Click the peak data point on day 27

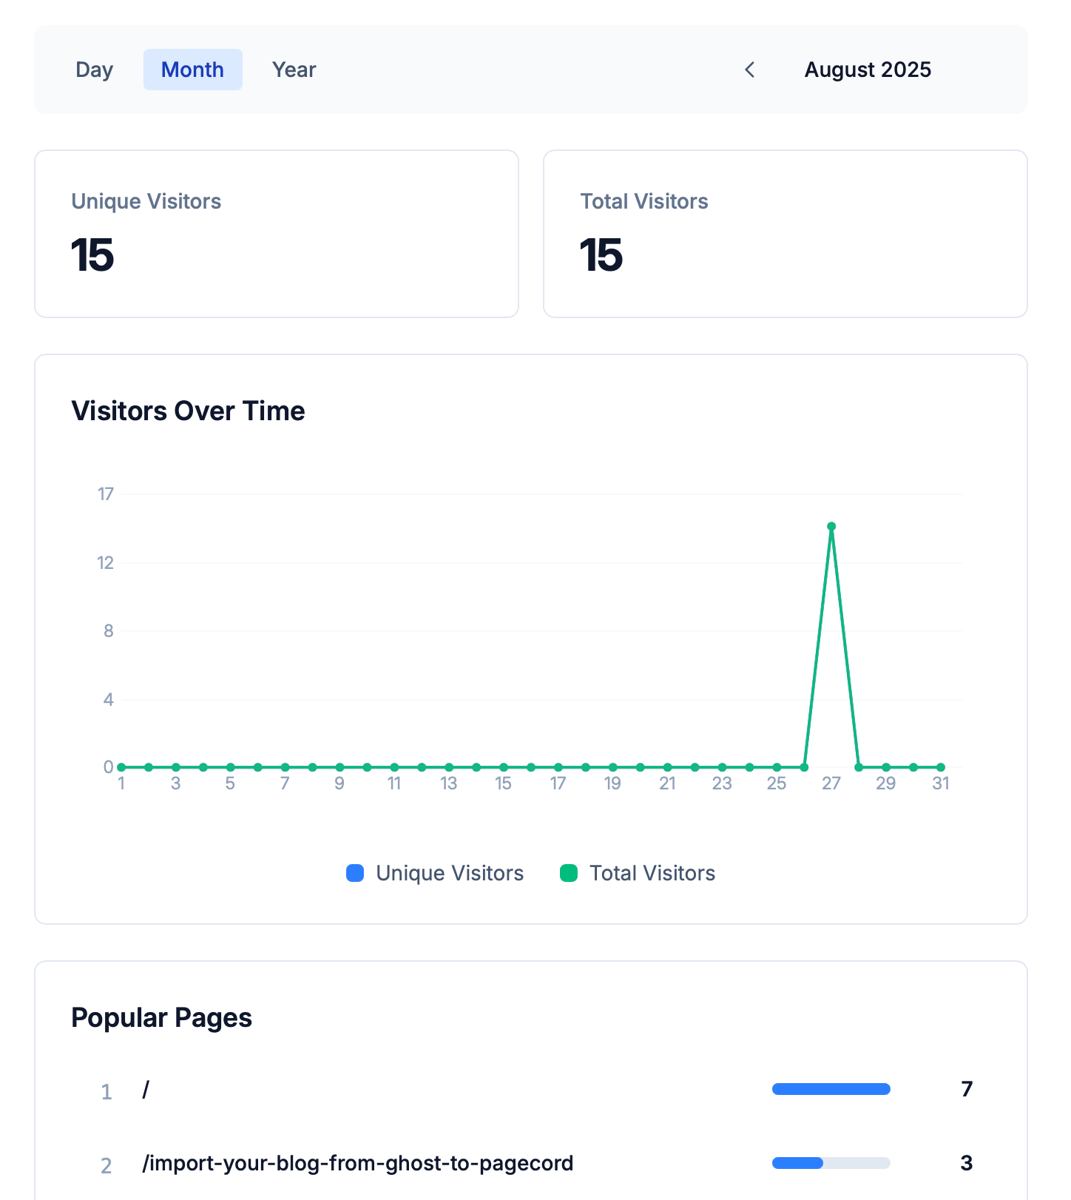[x=831, y=526]
